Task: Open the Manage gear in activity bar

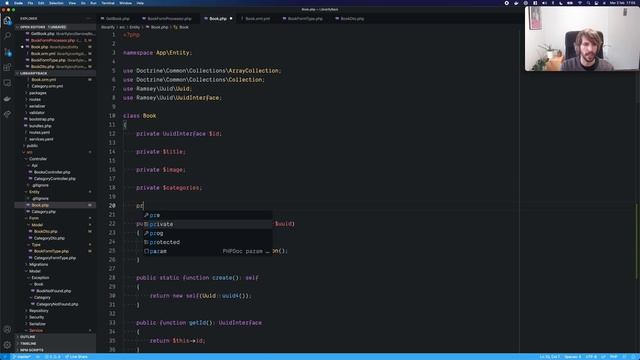Action: tap(7, 344)
